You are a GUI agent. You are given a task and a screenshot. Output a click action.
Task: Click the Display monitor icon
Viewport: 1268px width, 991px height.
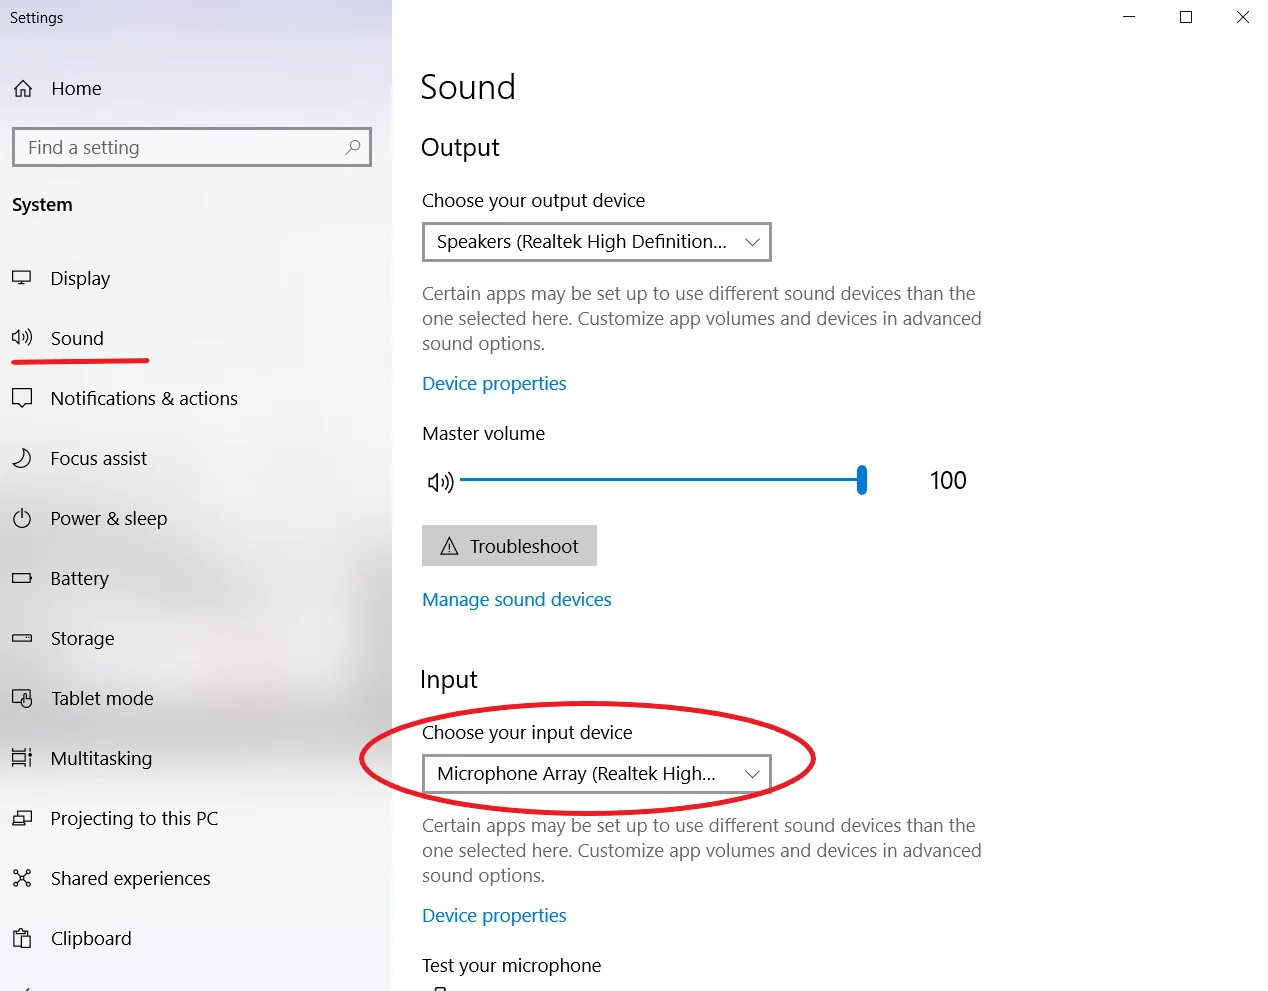pos(22,278)
